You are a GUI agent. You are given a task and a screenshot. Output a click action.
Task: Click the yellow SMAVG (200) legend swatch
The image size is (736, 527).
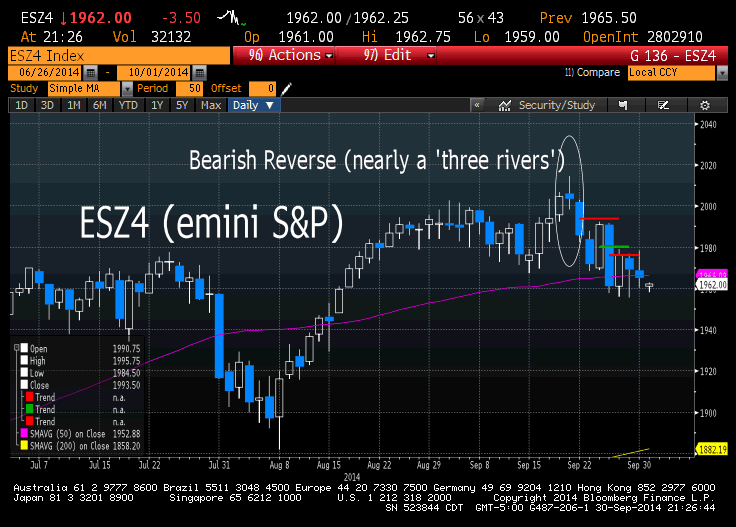pyautogui.click(x=24, y=445)
